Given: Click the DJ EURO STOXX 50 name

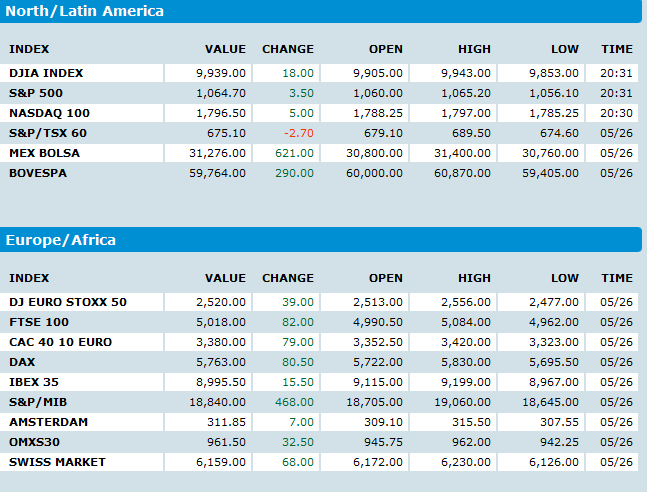Looking at the screenshot, I should point(68,302).
